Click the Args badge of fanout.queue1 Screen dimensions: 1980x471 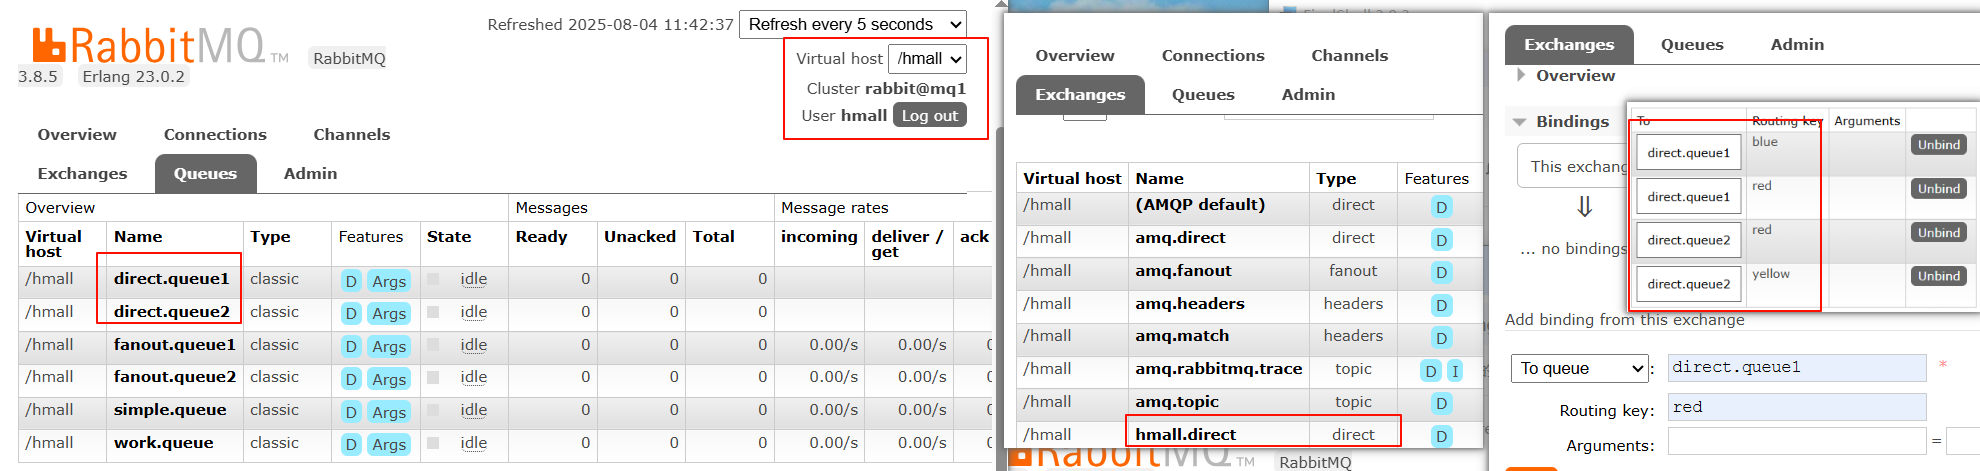(x=389, y=346)
